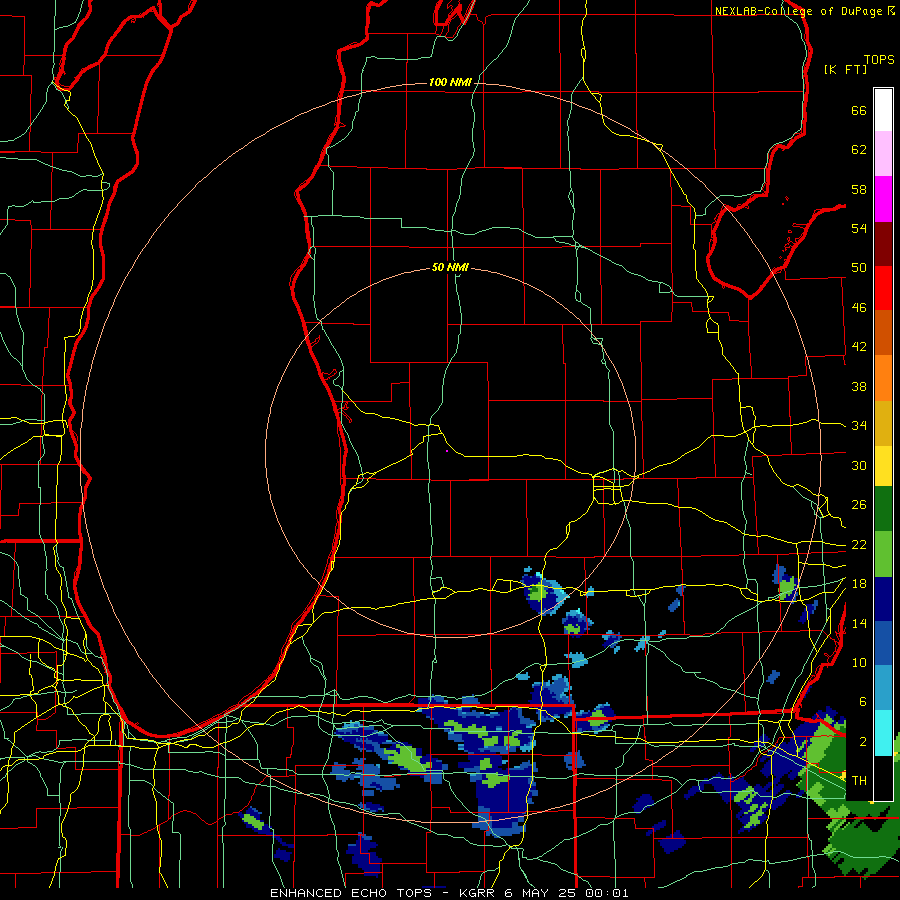Click the legend value "42"
Image resolution: width=900 pixels, height=900 pixels.
(x=859, y=347)
